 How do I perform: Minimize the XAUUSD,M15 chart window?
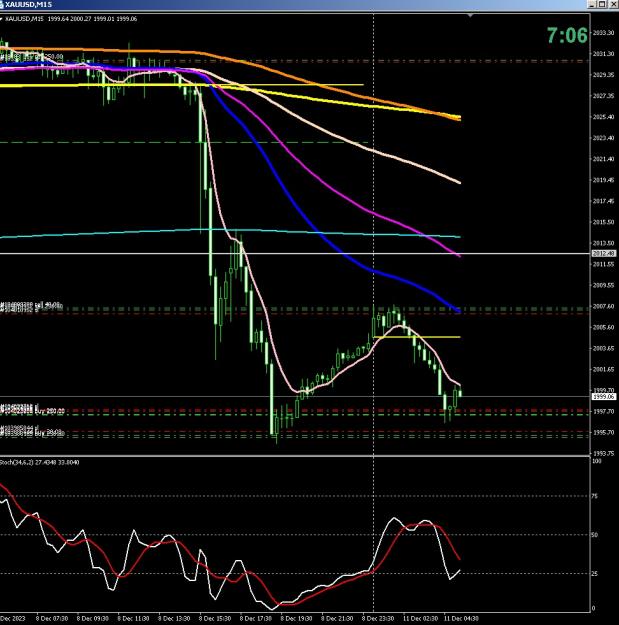[592, 4]
